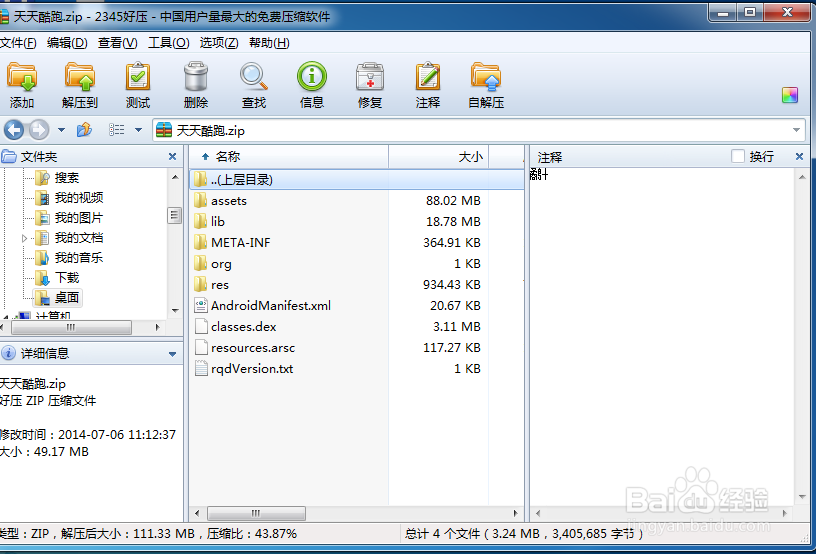816x554 pixels.
Task: Toggle the 换行 word wrap checkbox
Action: [x=737, y=156]
